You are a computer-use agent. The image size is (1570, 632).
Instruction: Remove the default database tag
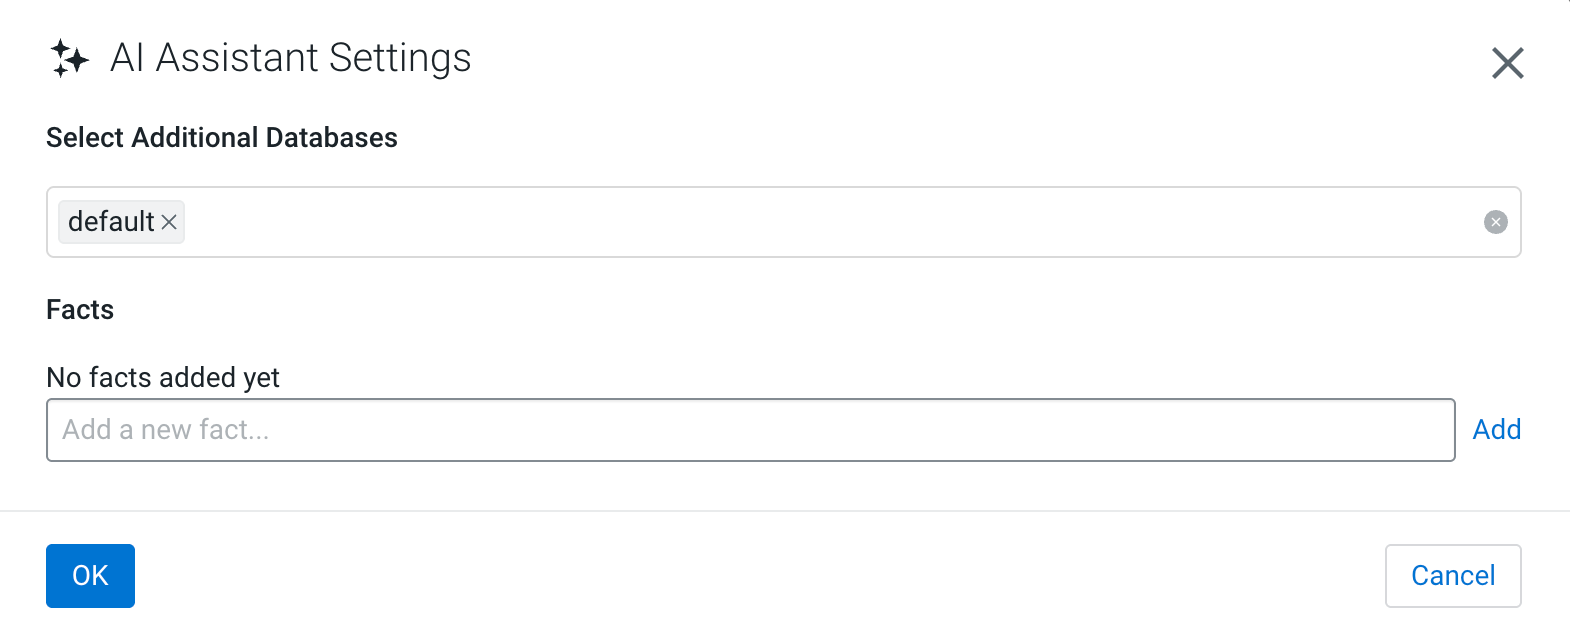[169, 222]
